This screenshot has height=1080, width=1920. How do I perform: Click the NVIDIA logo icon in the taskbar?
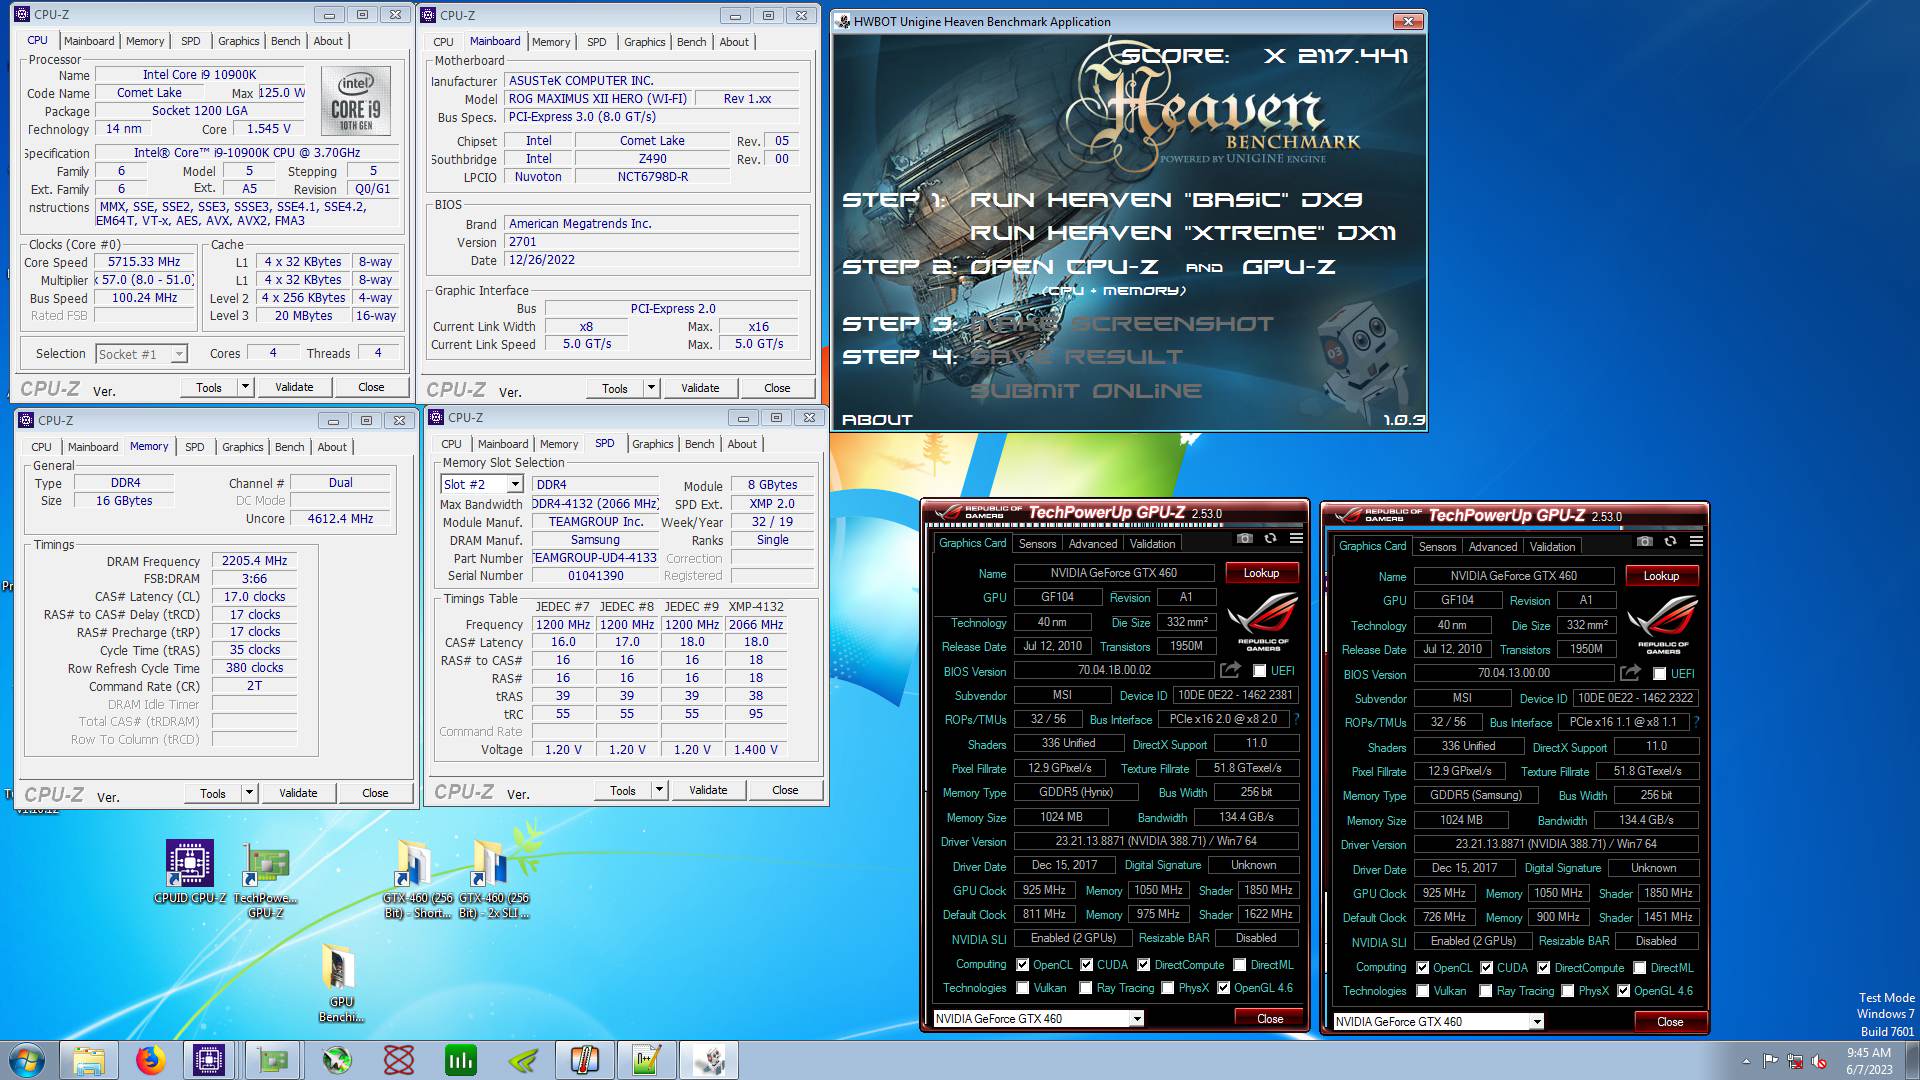click(x=523, y=1060)
